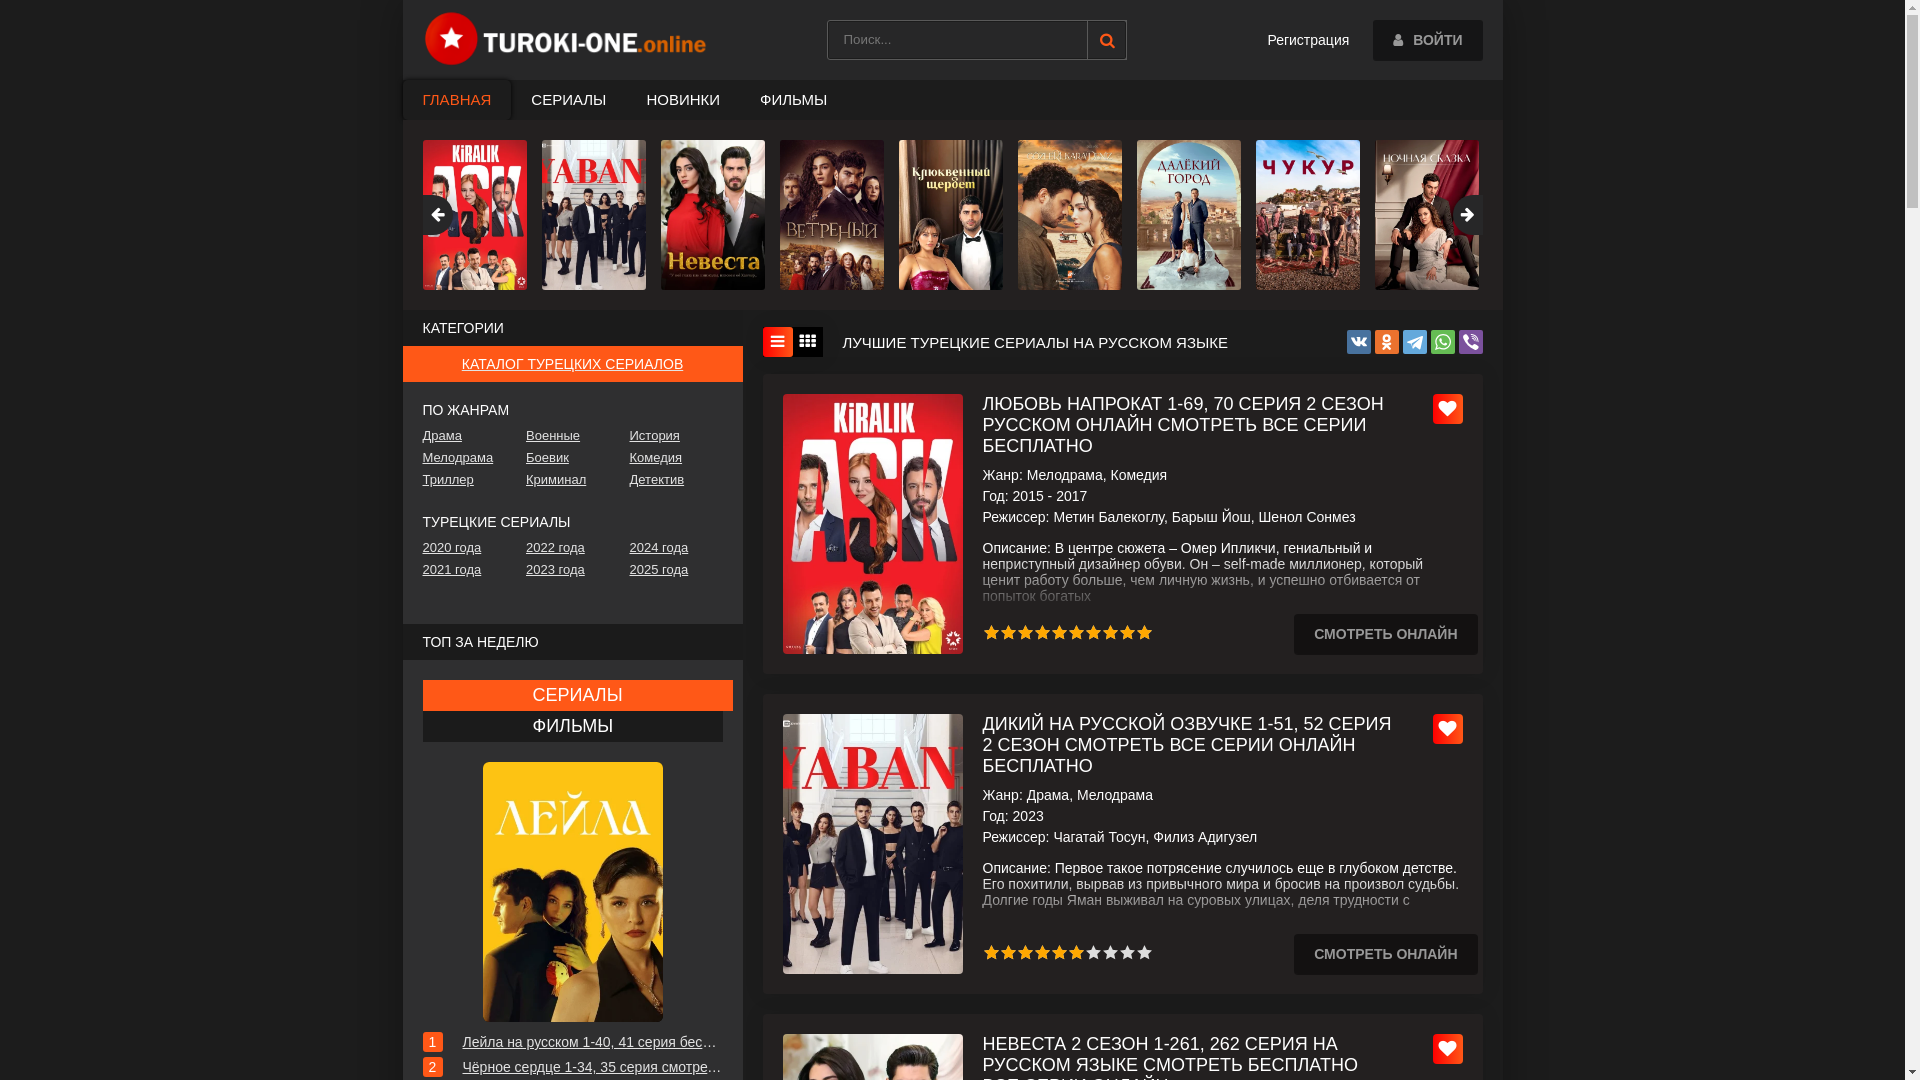Open the НОВИНКИ menu item
The height and width of the screenshot is (1080, 1920).
point(682,100)
